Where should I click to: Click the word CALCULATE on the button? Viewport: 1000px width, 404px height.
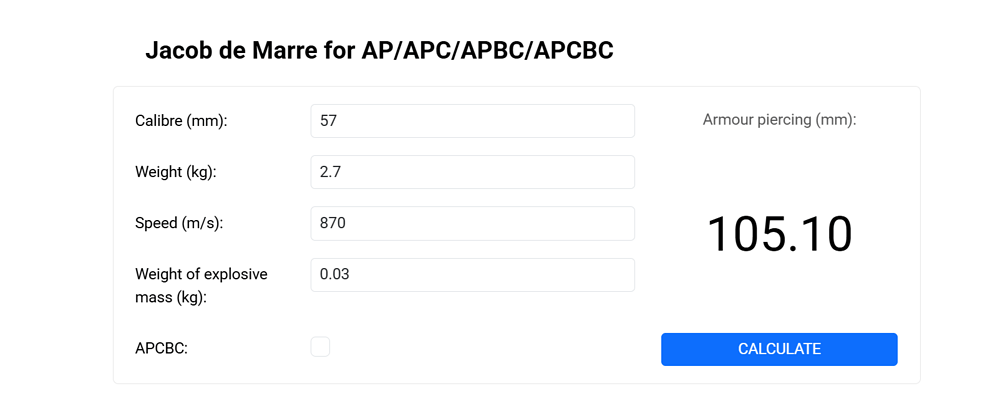coord(779,349)
